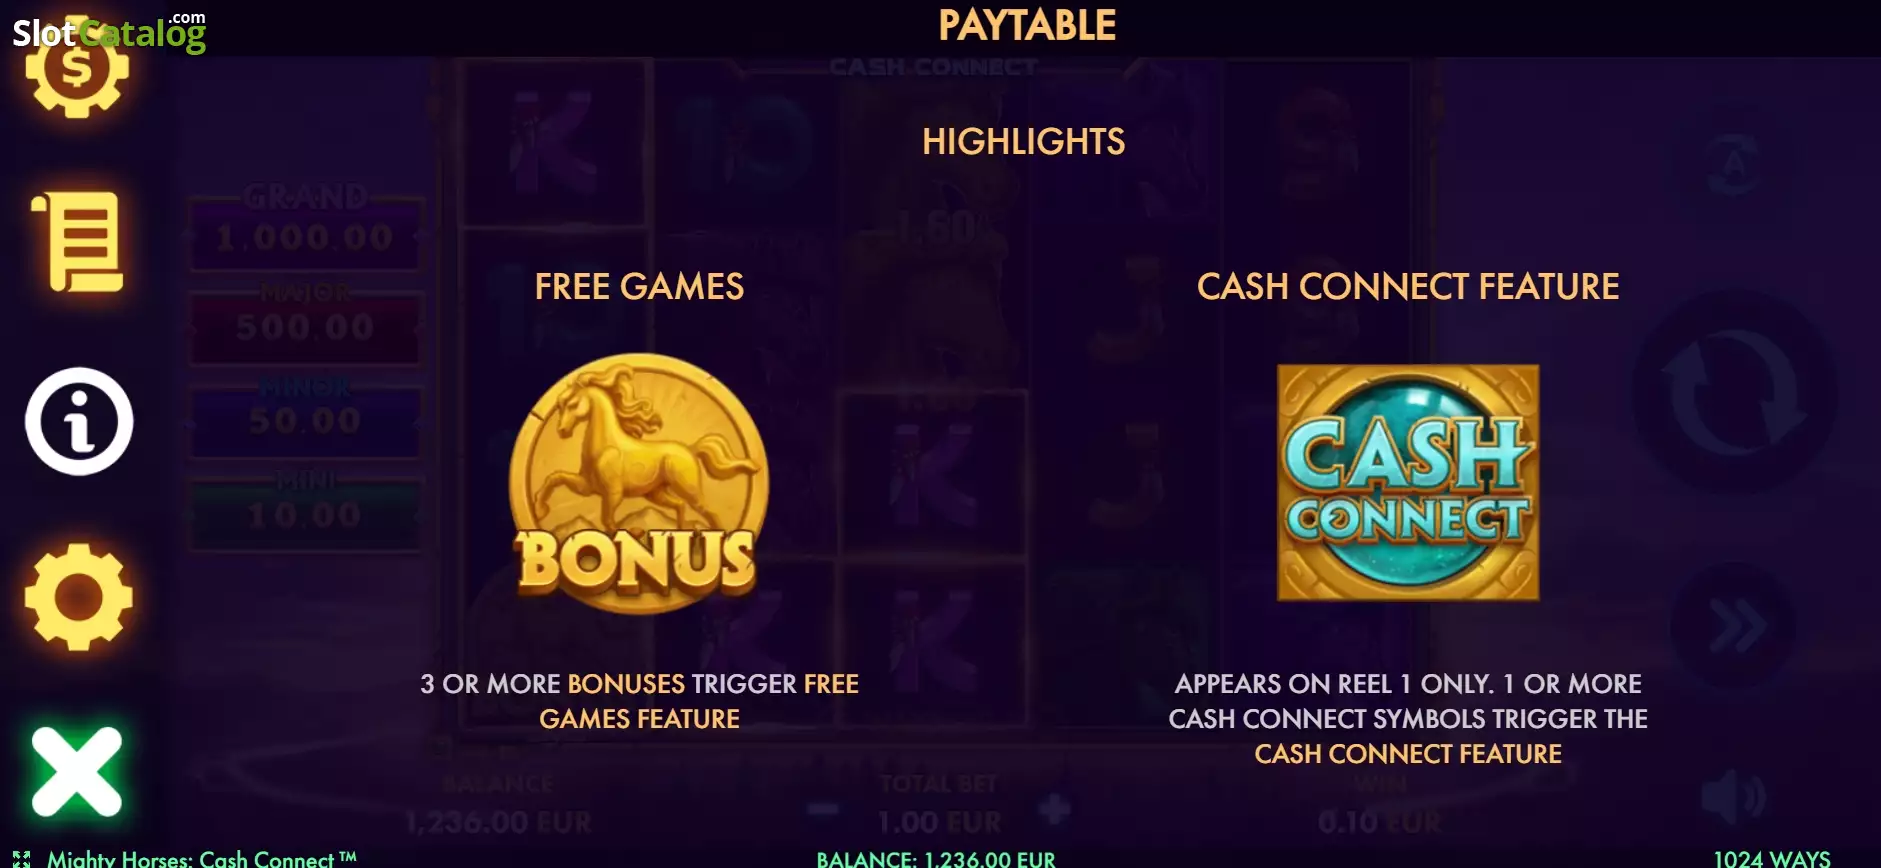This screenshot has width=1881, height=868.
Task: Mute sound with the dimmed speaker icon
Action: click(1735, 799)
